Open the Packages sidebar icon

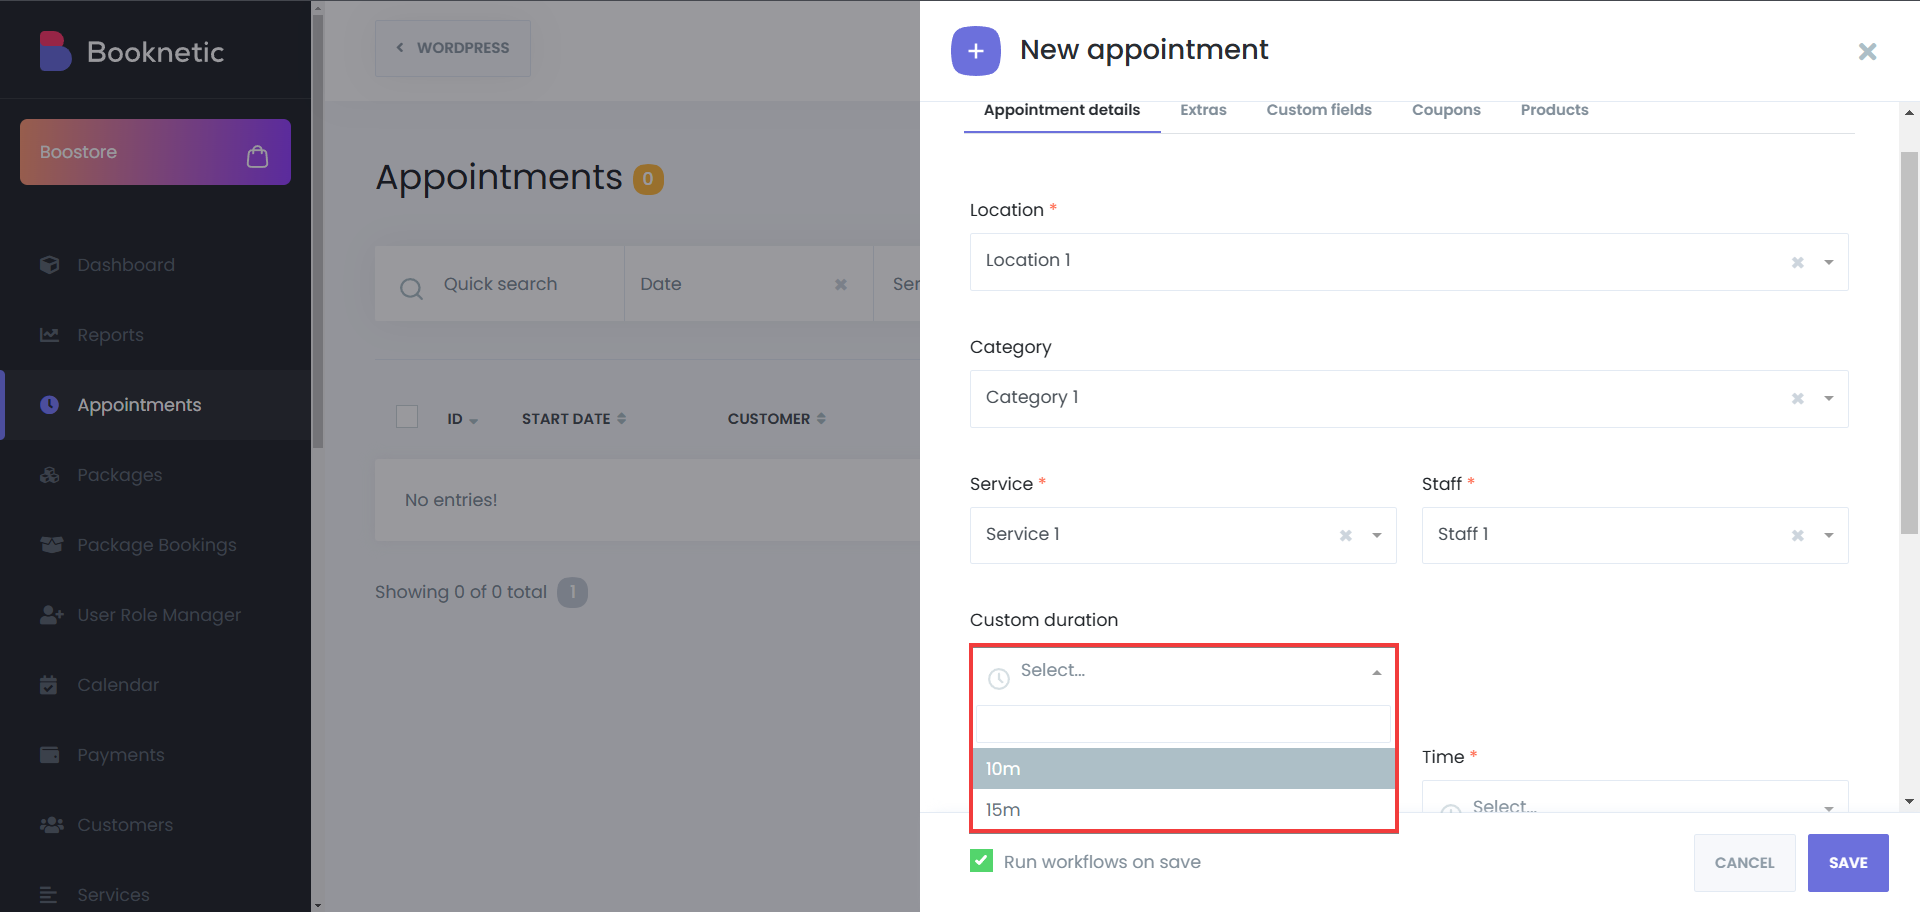pyautogui.click(x=50, y=475)
